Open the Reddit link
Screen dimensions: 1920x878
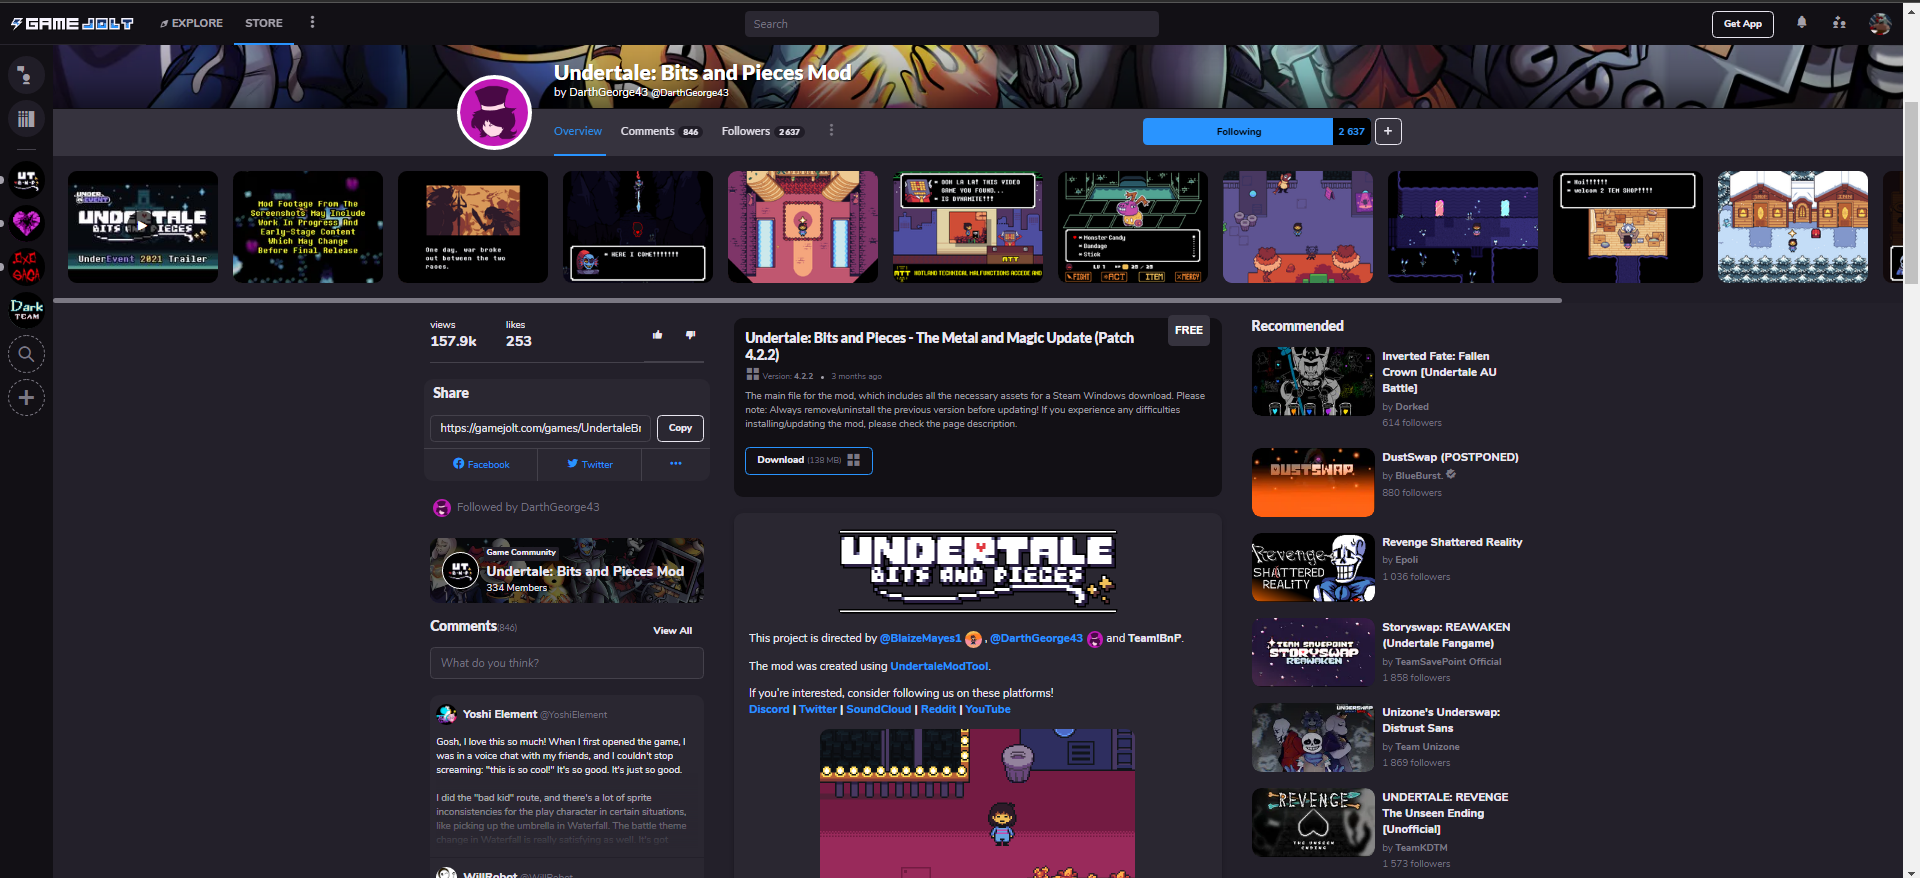pyautogui.click(x=938, y=709)
